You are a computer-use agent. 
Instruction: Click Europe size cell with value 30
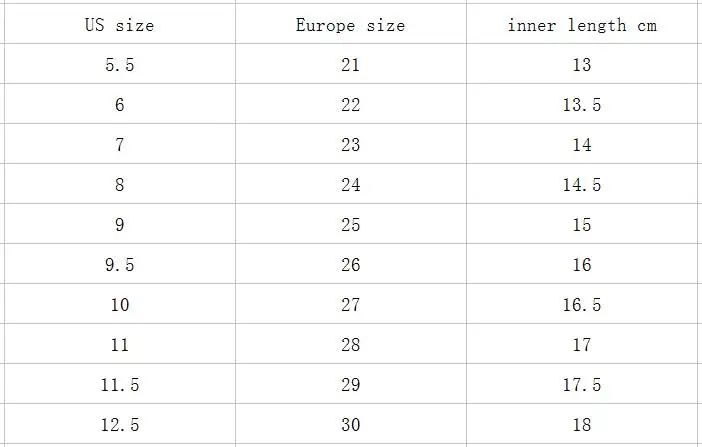(350, 425)
